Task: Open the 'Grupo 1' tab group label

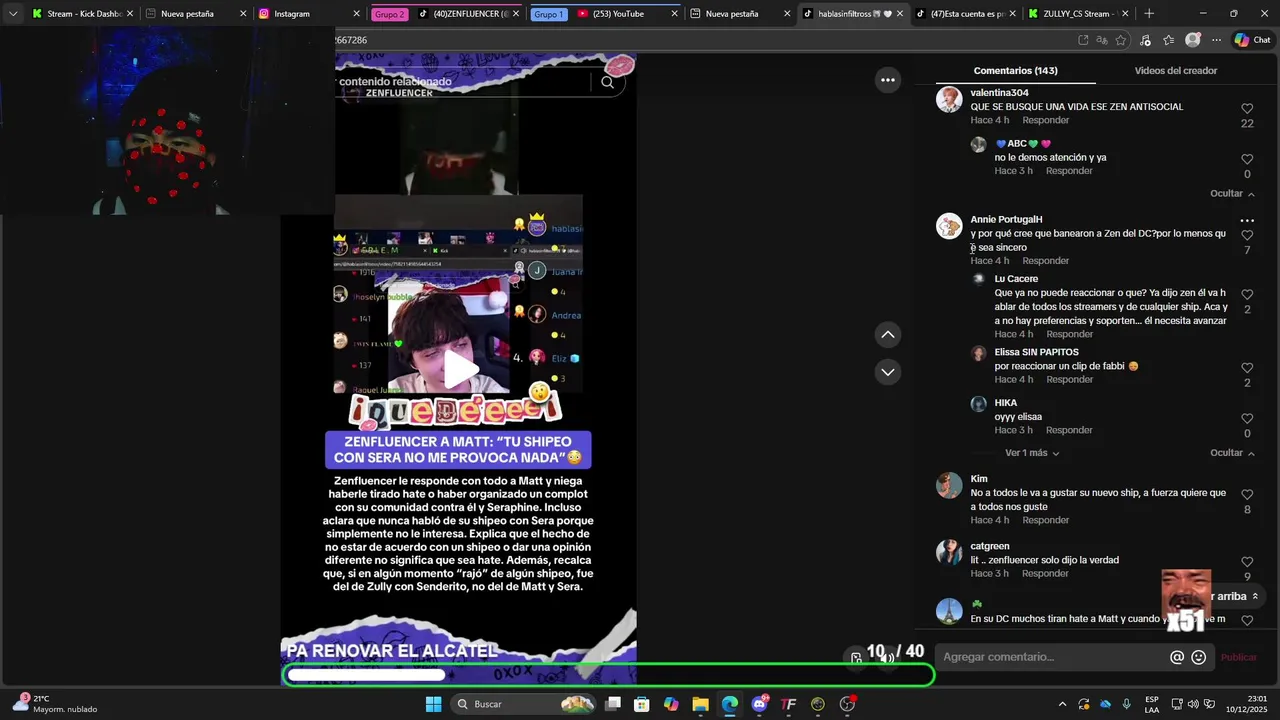Action: coord(548,14)
